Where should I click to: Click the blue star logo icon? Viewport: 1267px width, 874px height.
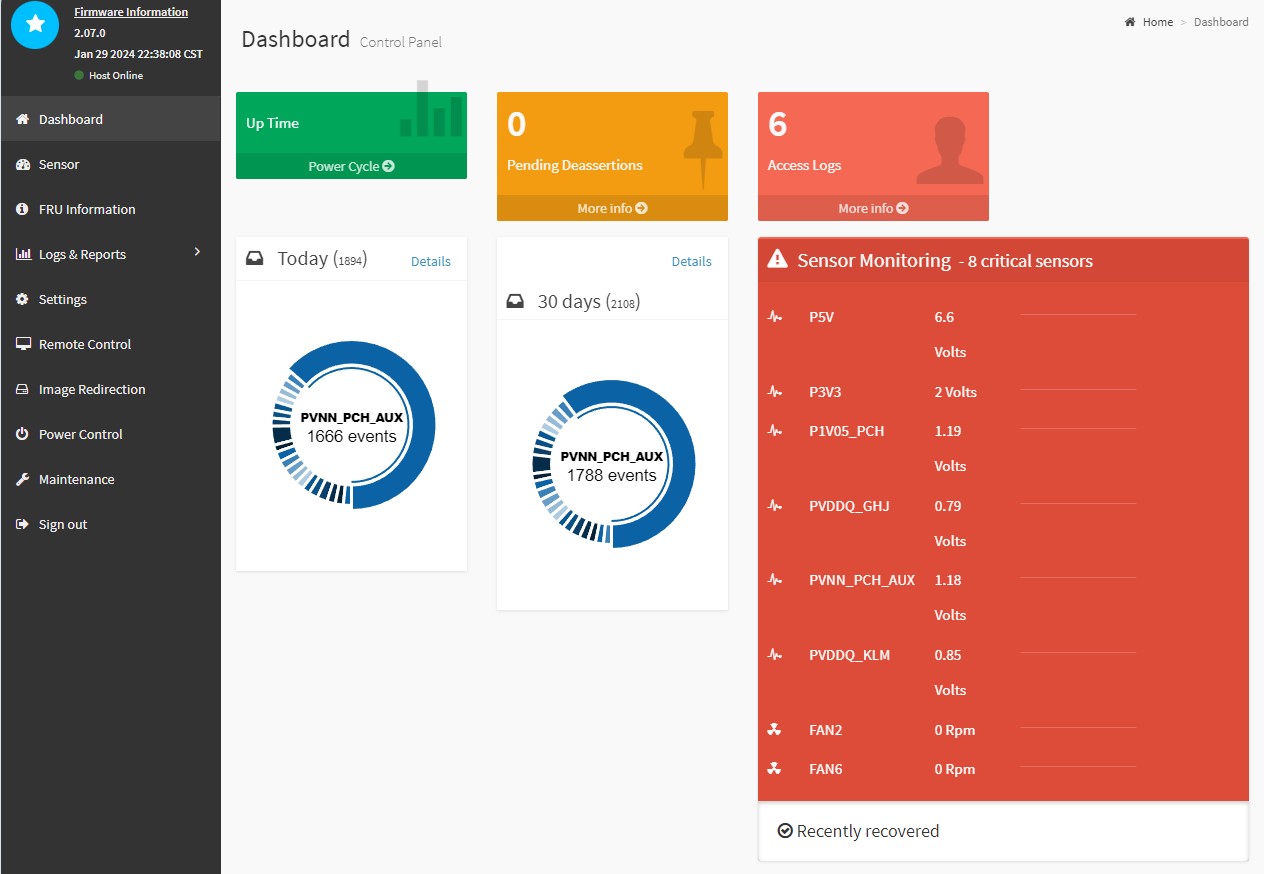click(35, 24)
